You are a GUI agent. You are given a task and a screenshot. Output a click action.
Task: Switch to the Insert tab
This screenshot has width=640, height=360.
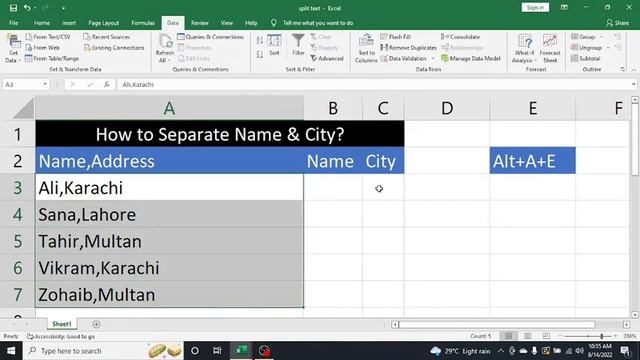point(69,23)
